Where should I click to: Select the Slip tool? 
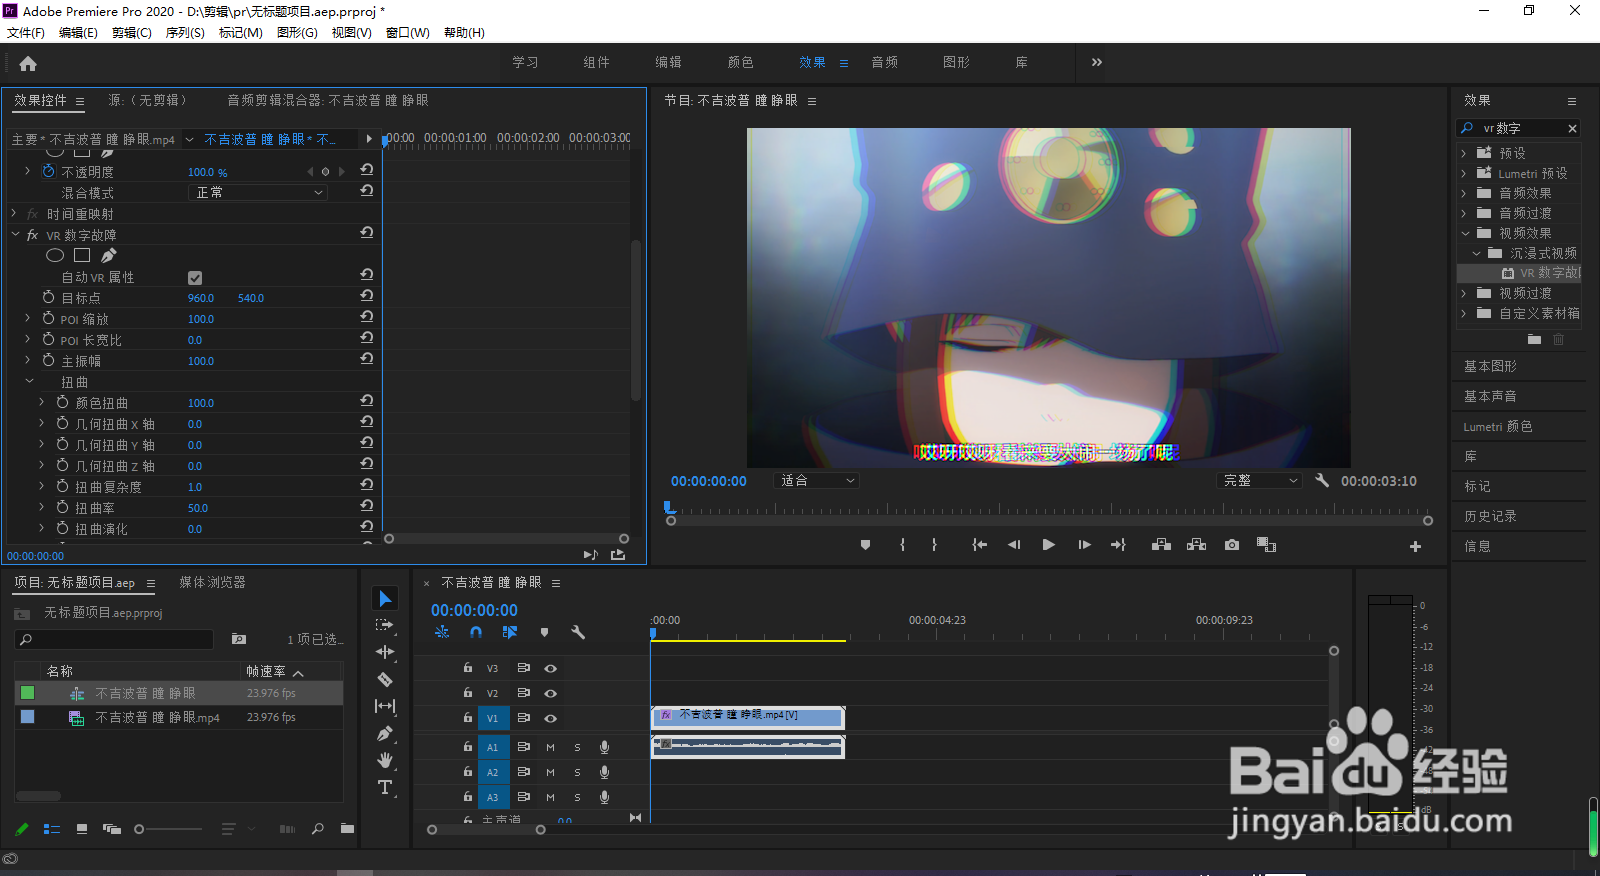(385, 706)
